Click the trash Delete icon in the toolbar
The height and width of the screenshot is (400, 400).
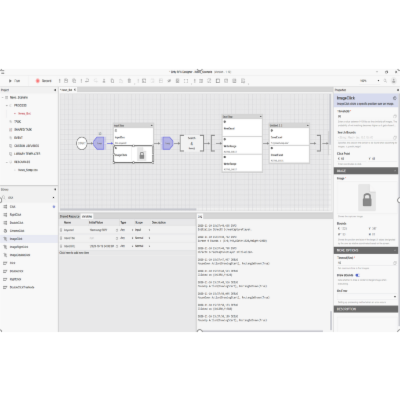point(129,81)
